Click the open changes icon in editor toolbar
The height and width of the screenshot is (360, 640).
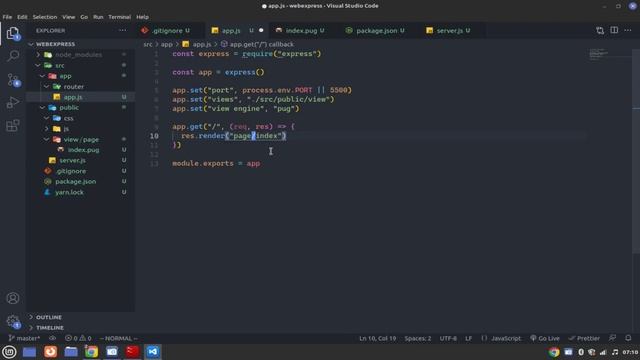click(600, 31)
